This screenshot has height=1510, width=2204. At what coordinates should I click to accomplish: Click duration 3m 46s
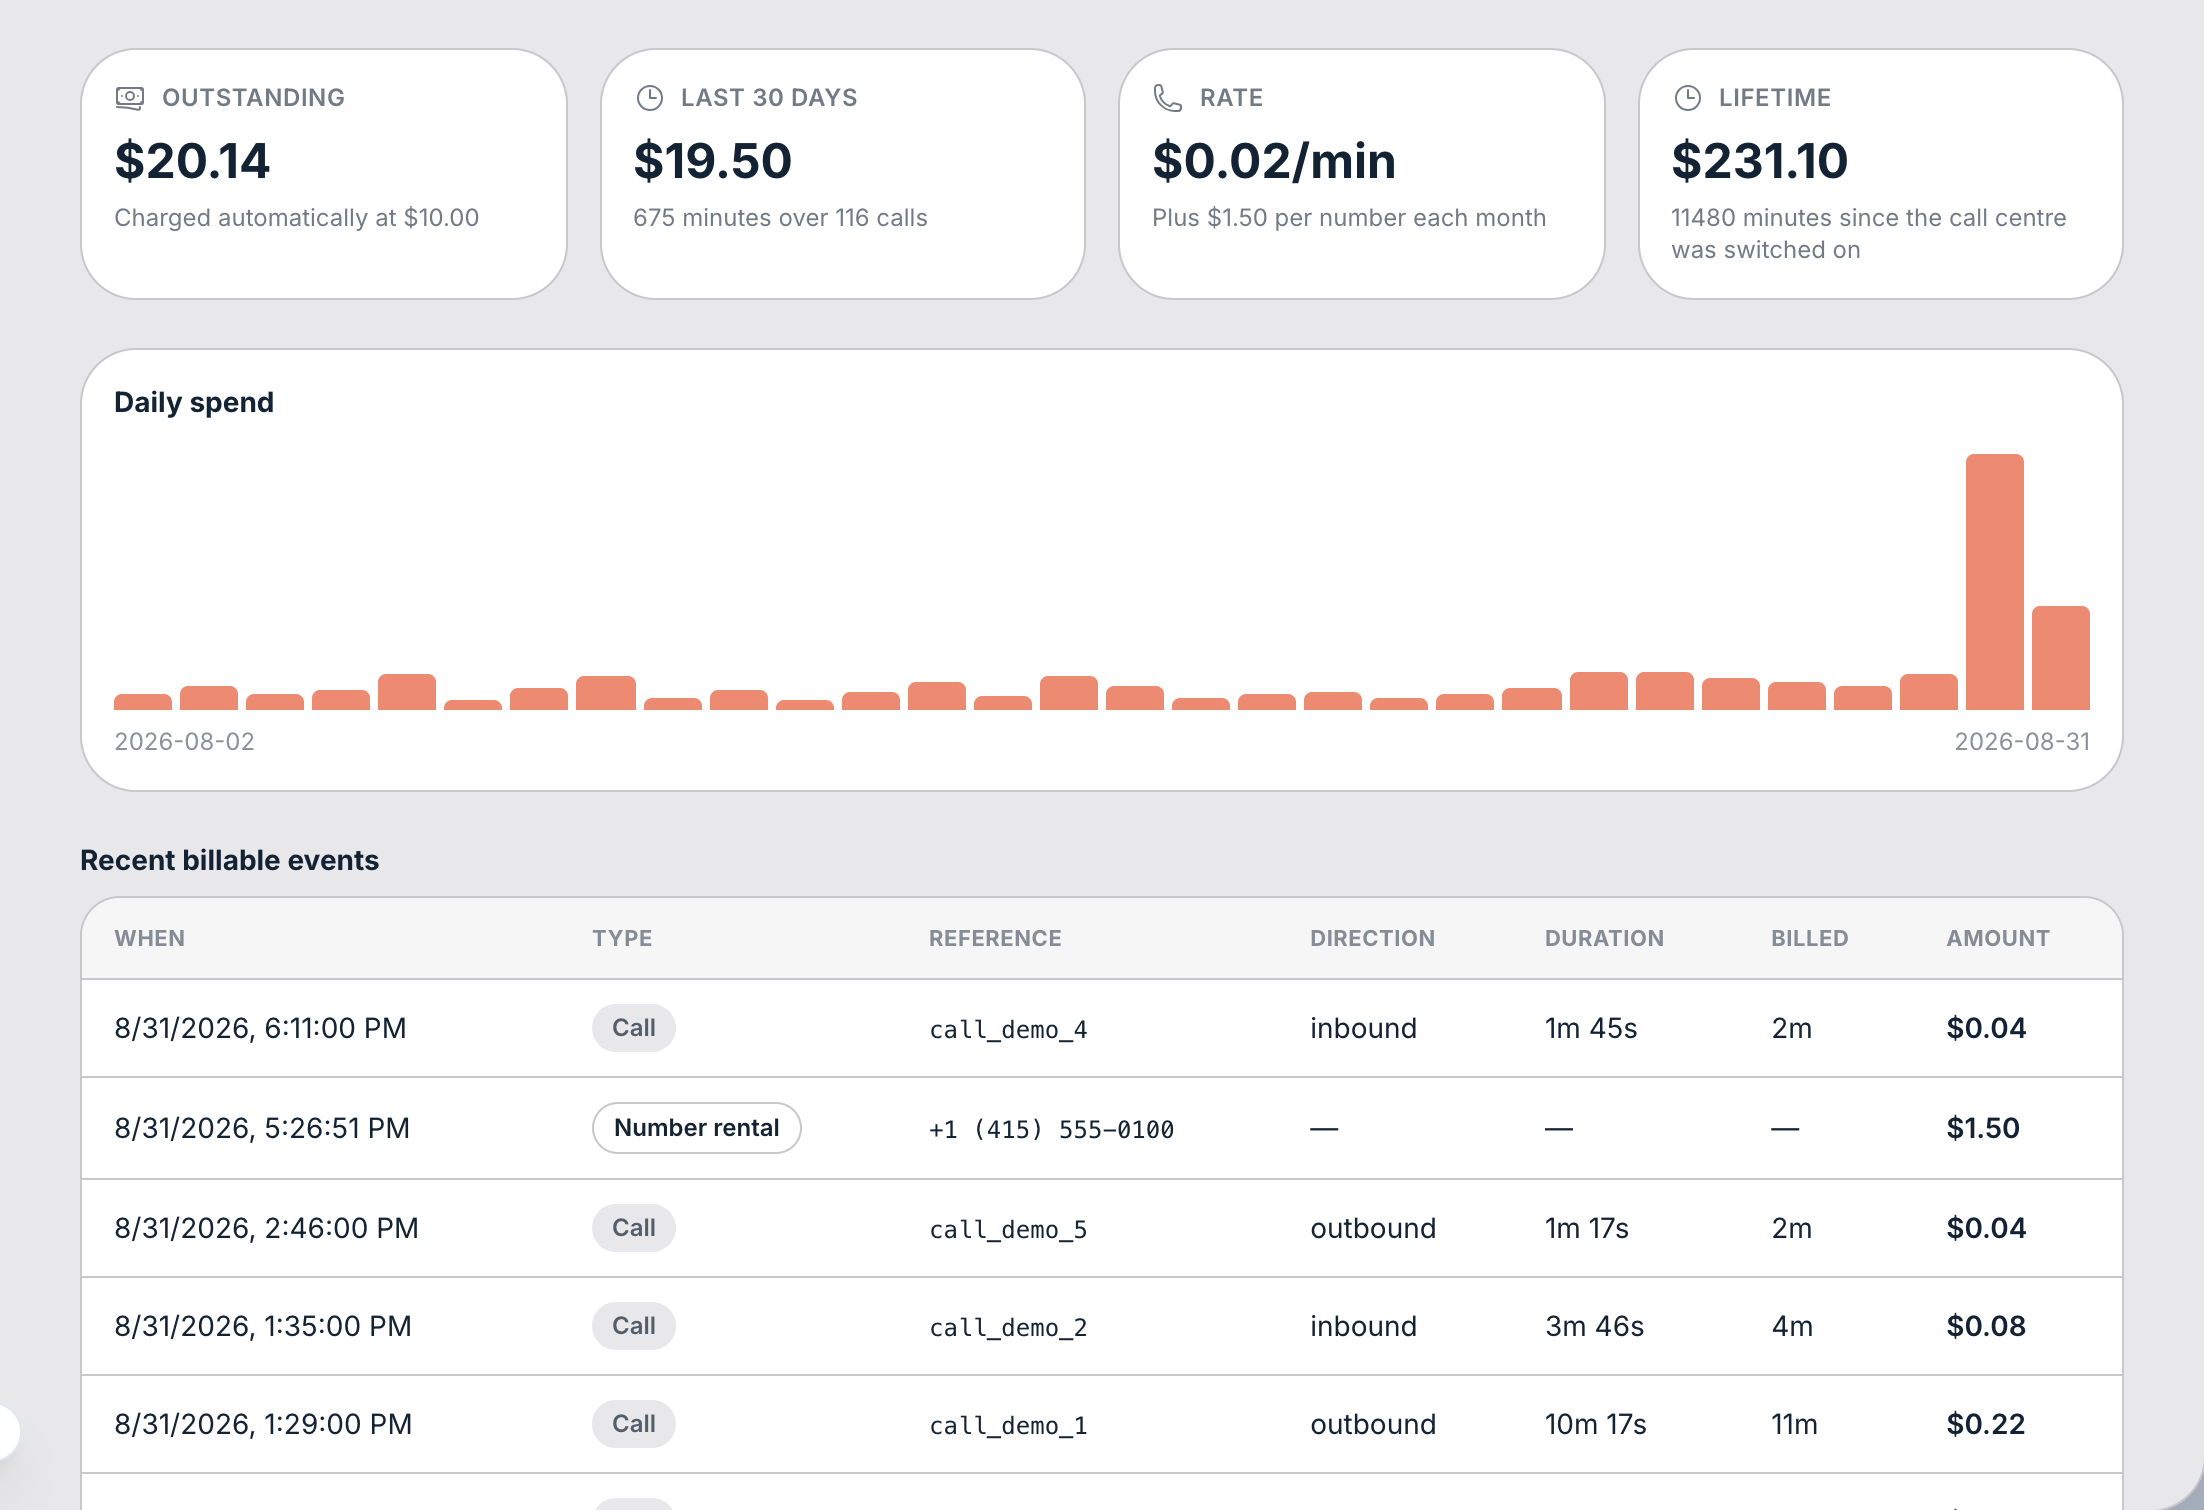point(1594,1326)
